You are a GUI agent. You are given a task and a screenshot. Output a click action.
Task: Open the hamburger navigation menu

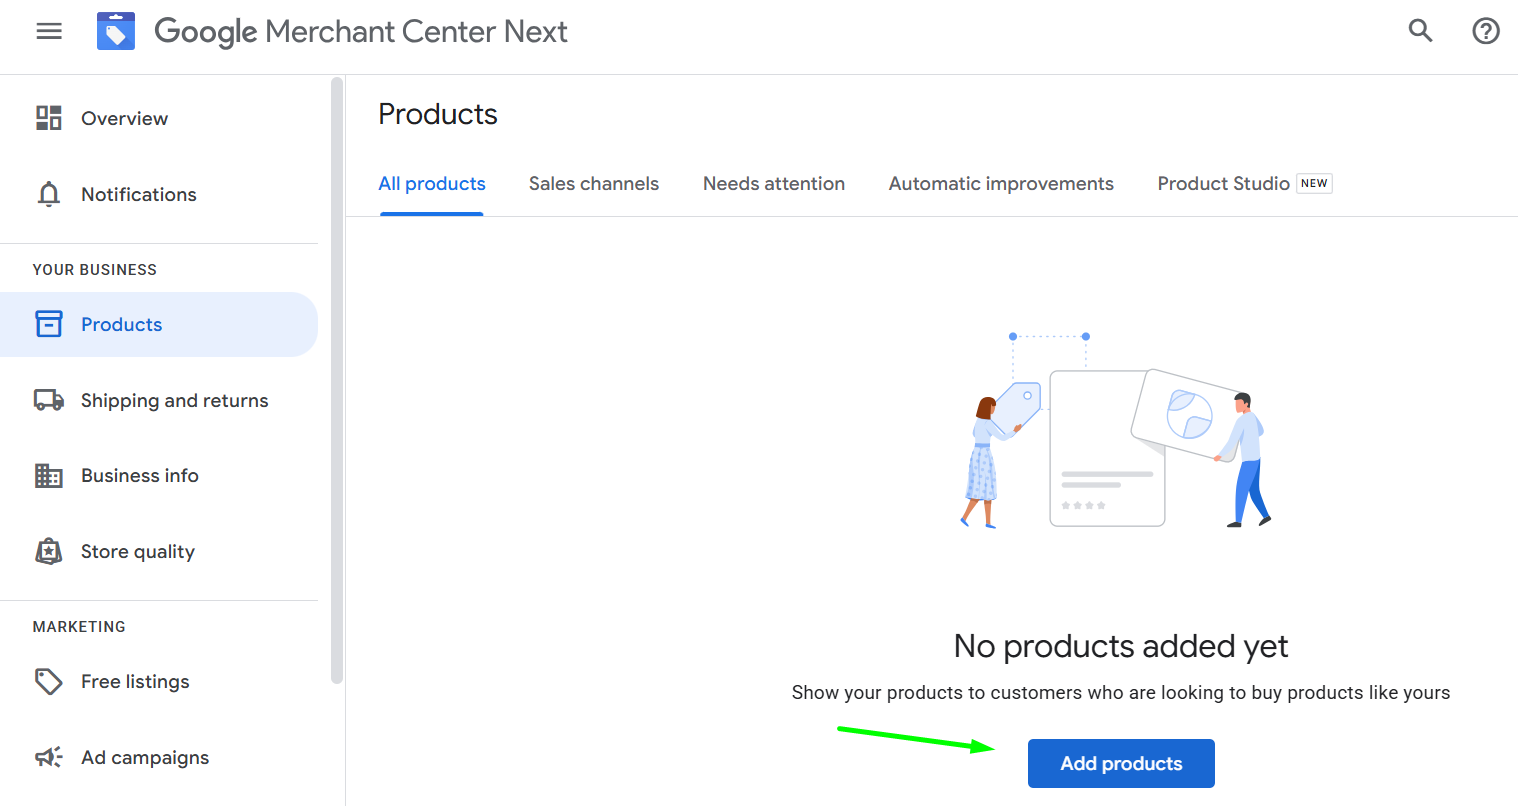(x=48, y=31)
